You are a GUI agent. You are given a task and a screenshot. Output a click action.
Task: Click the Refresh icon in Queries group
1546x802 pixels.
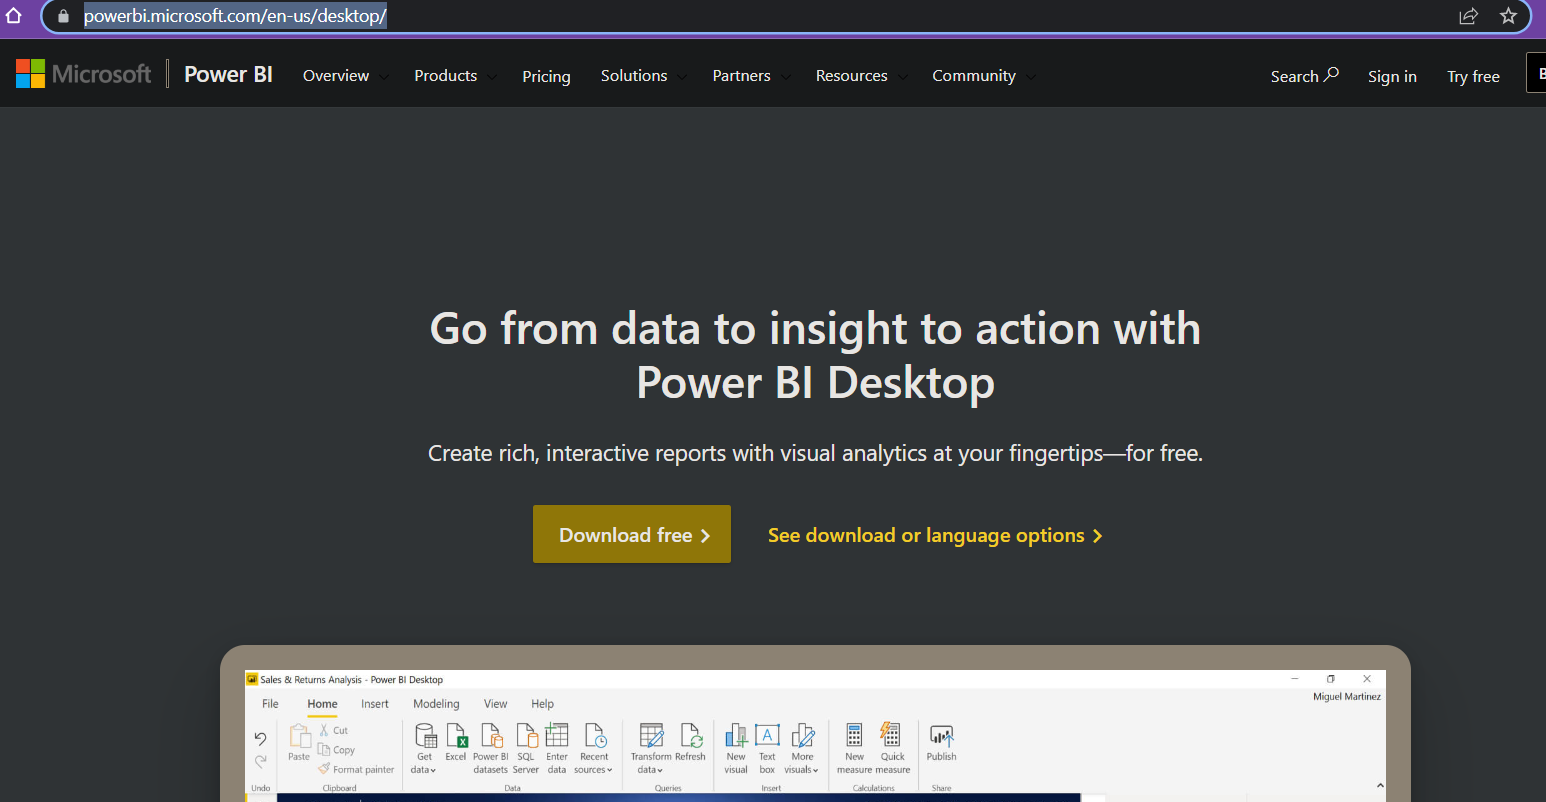point(691,737)
